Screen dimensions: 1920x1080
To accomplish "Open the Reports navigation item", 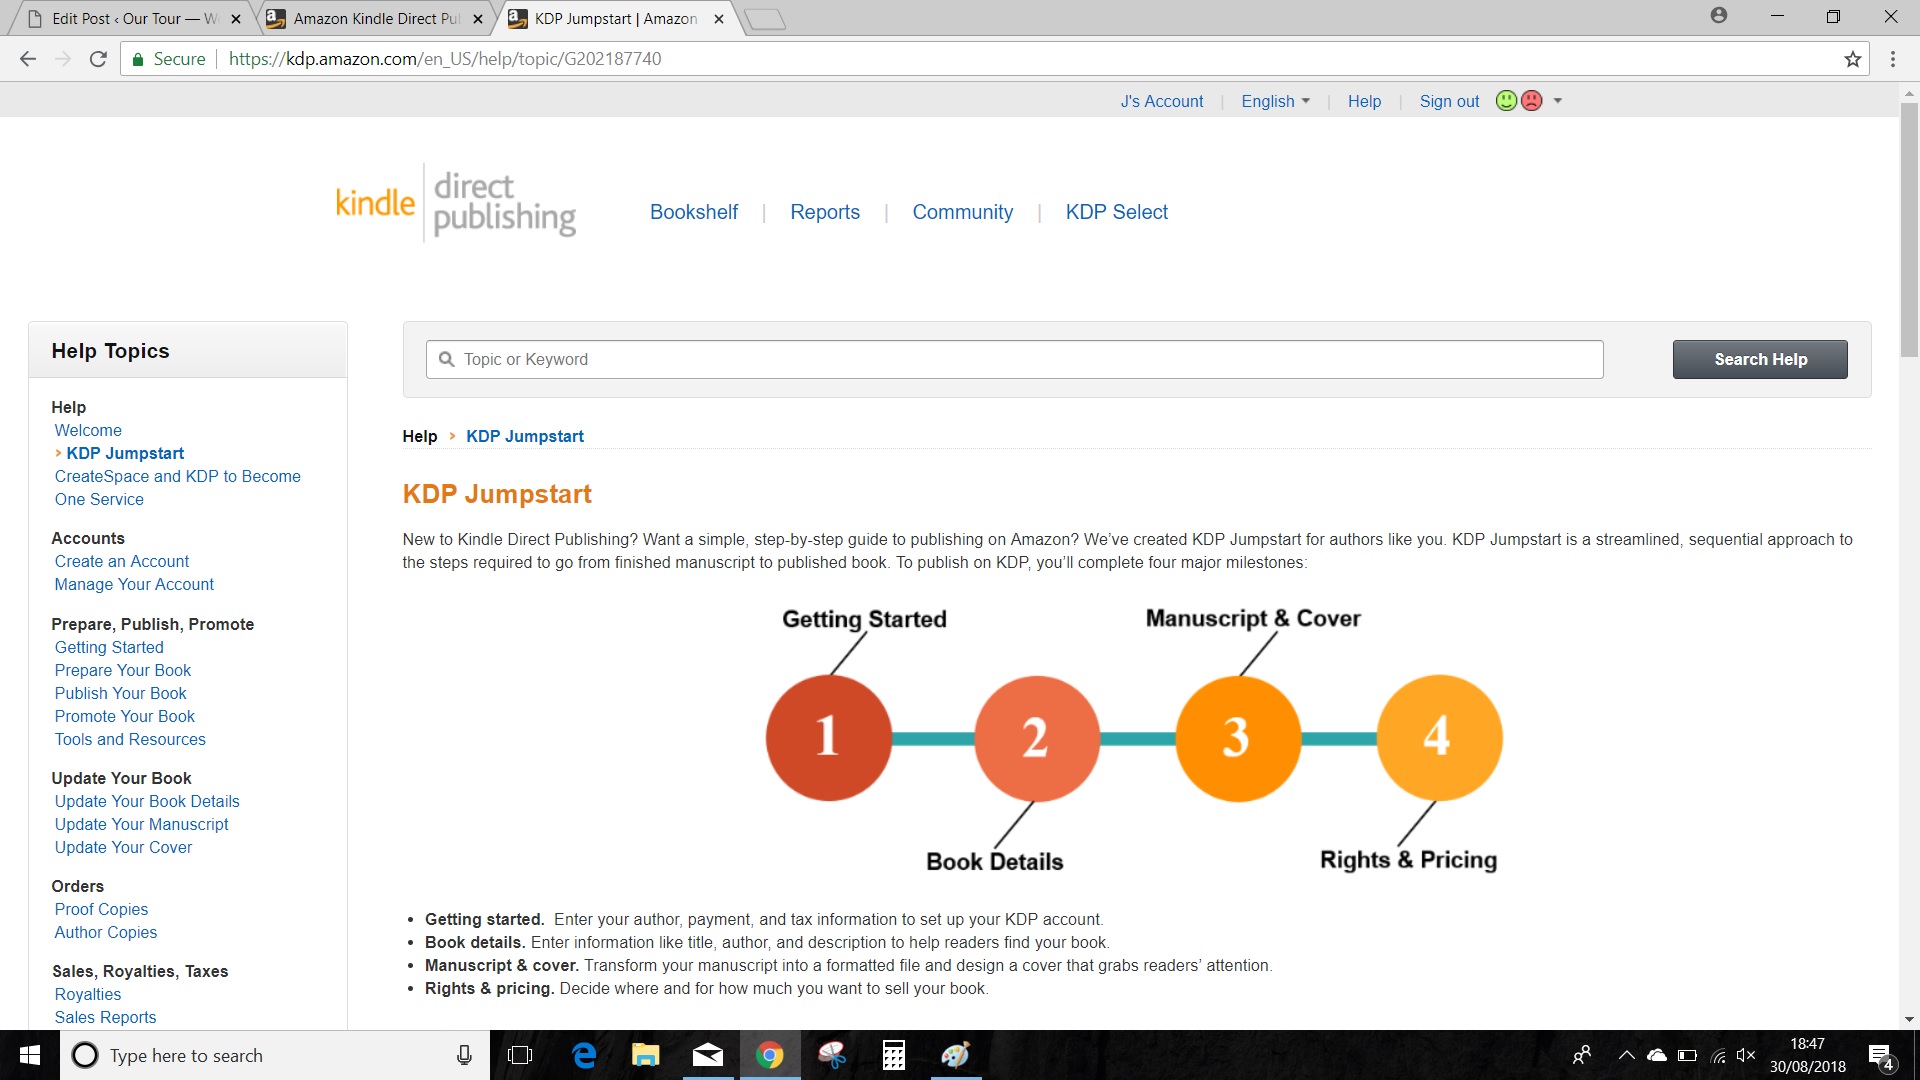I will pos(825,212).
